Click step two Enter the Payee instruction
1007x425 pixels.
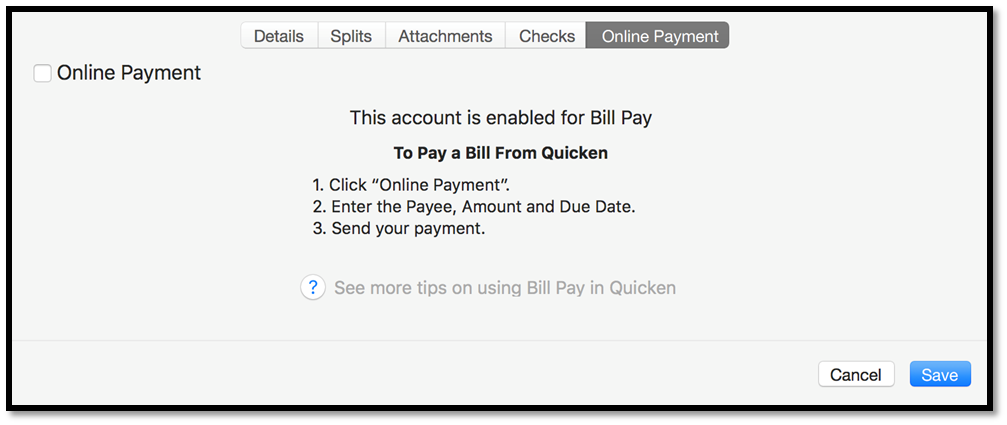click(x=474, y=207)
